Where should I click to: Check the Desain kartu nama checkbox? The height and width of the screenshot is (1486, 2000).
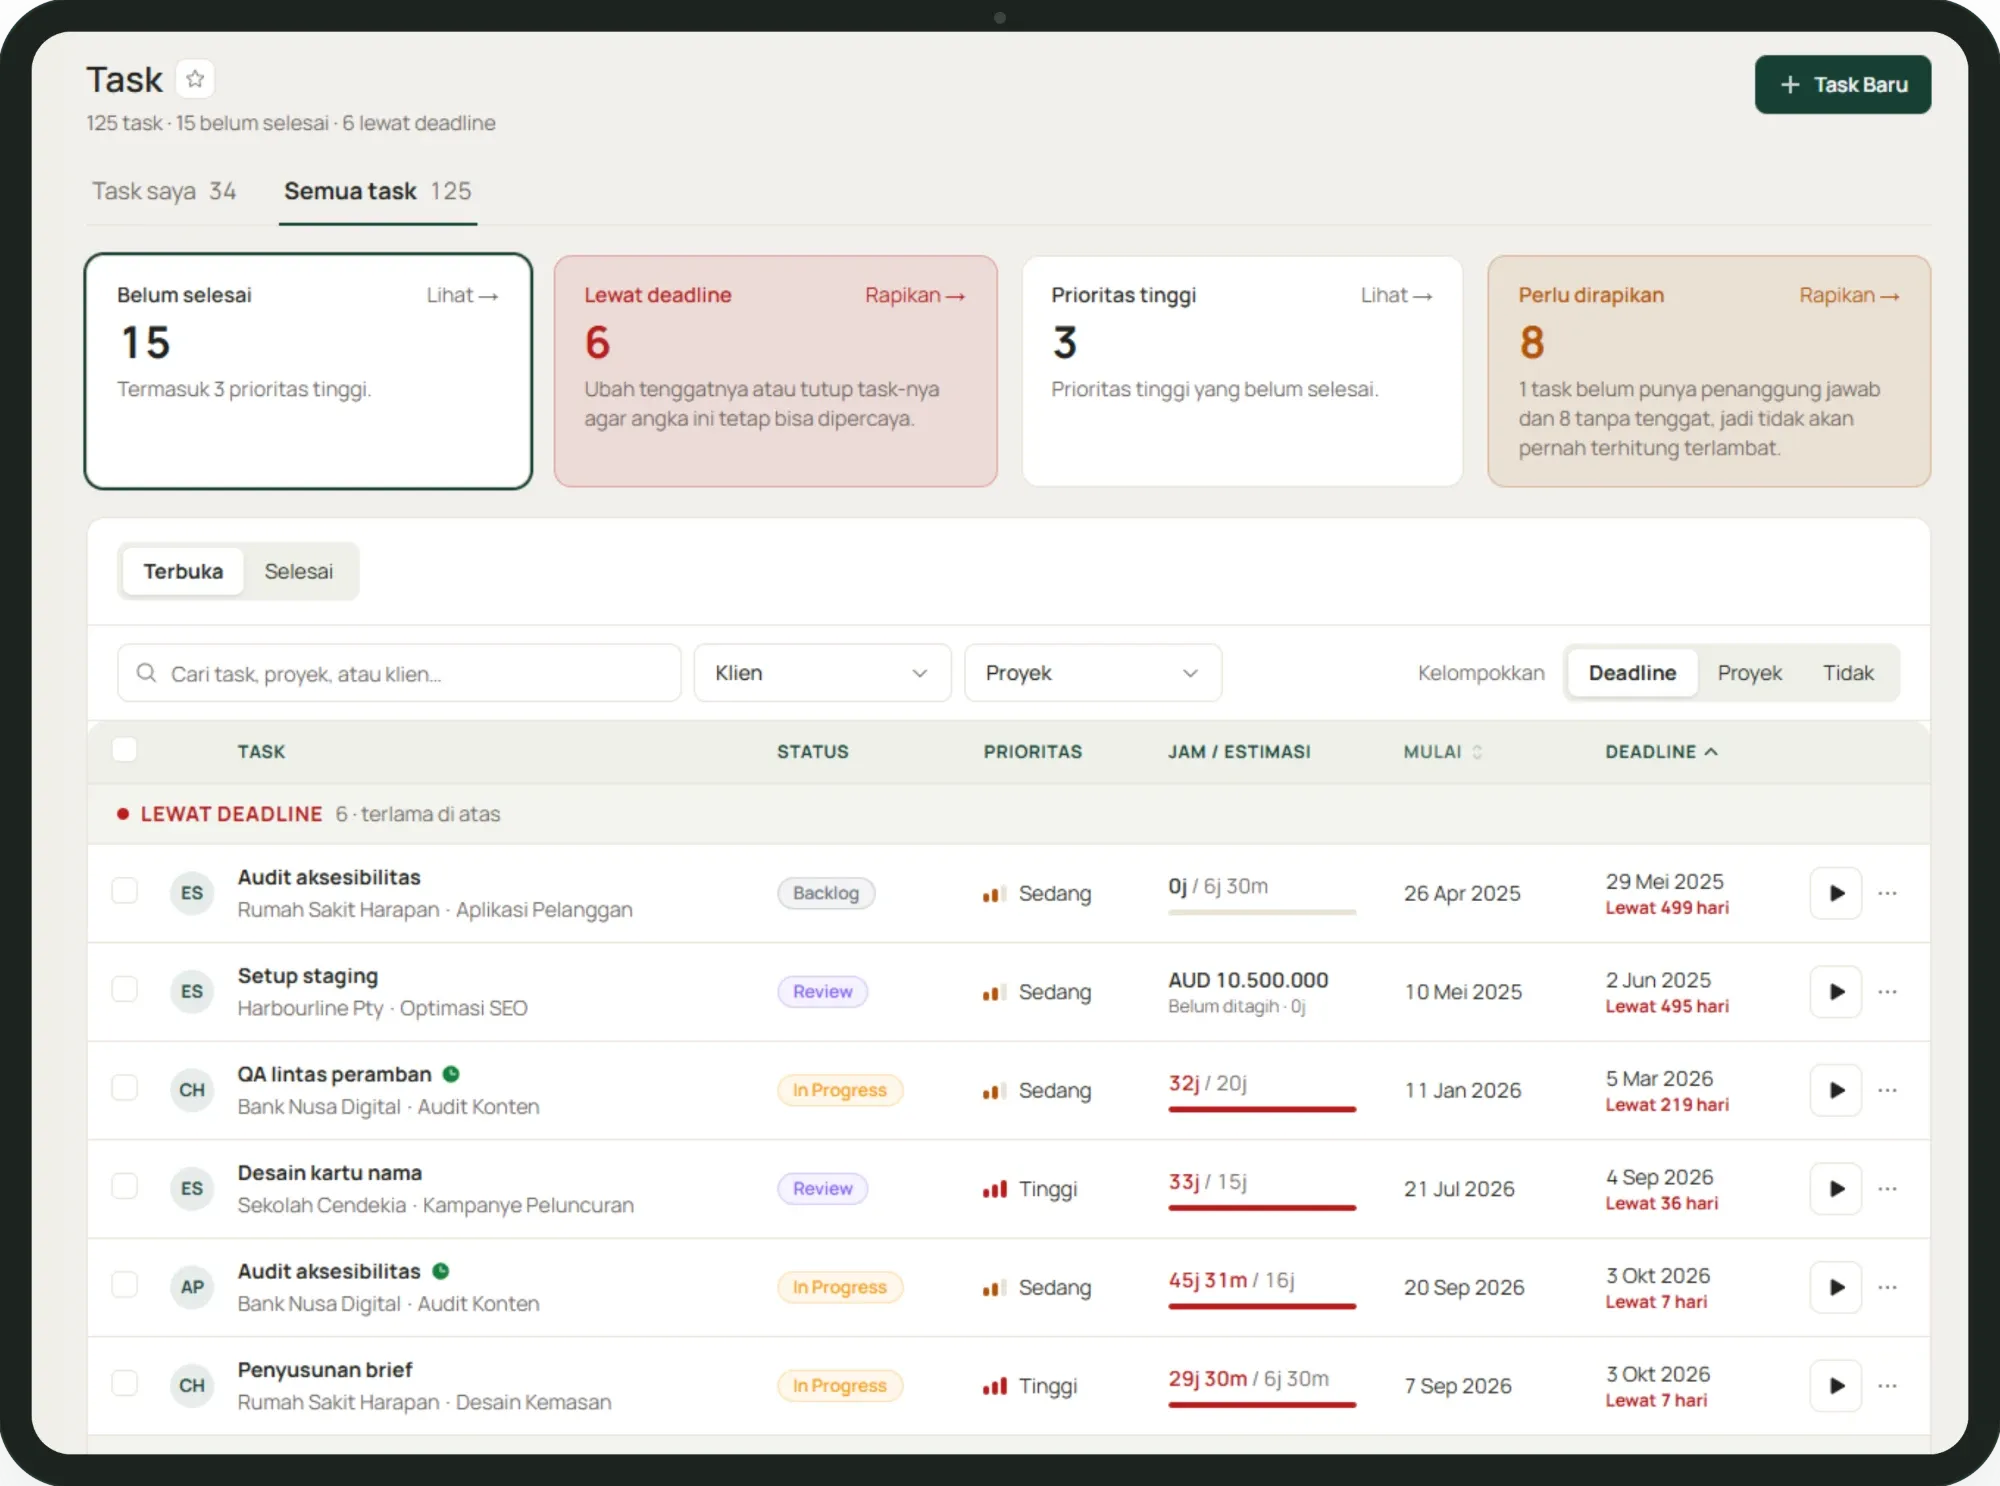124,1186
